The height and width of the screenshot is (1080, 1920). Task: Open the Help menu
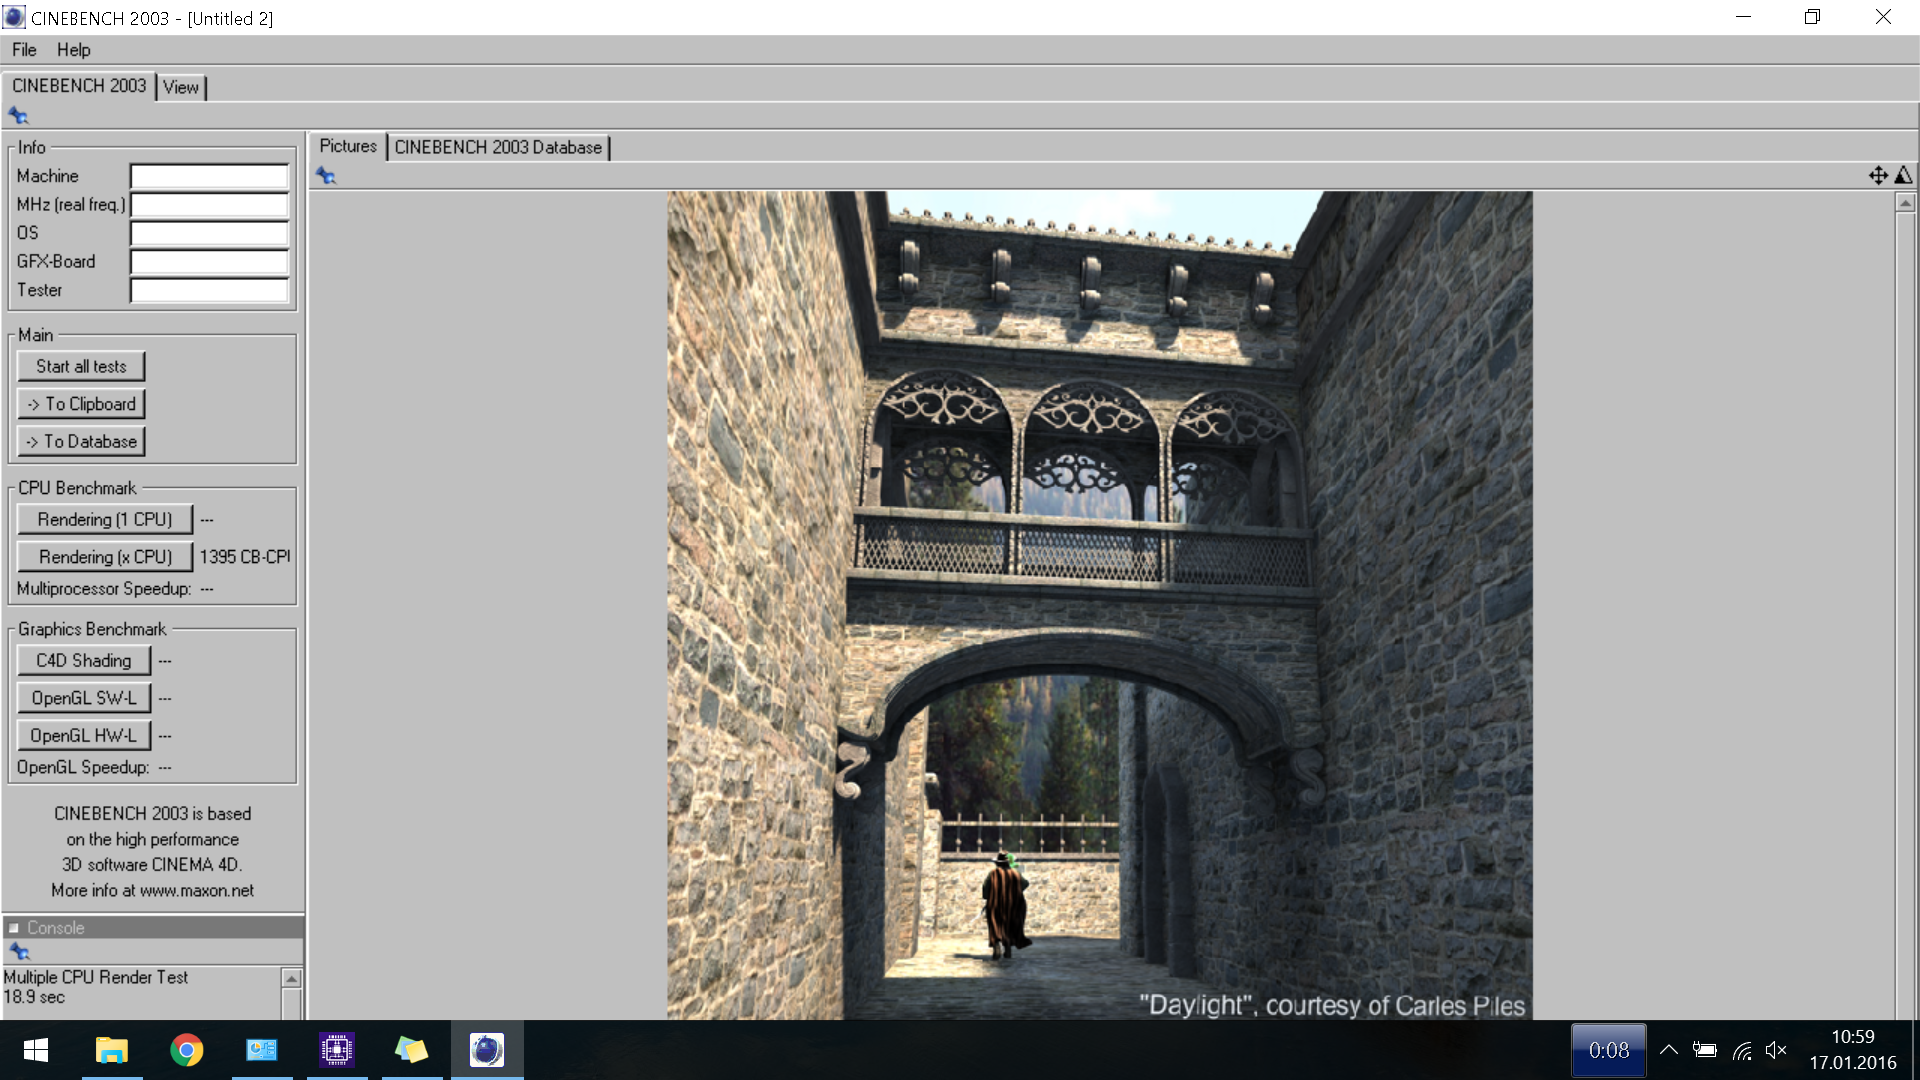click(73, 50)
